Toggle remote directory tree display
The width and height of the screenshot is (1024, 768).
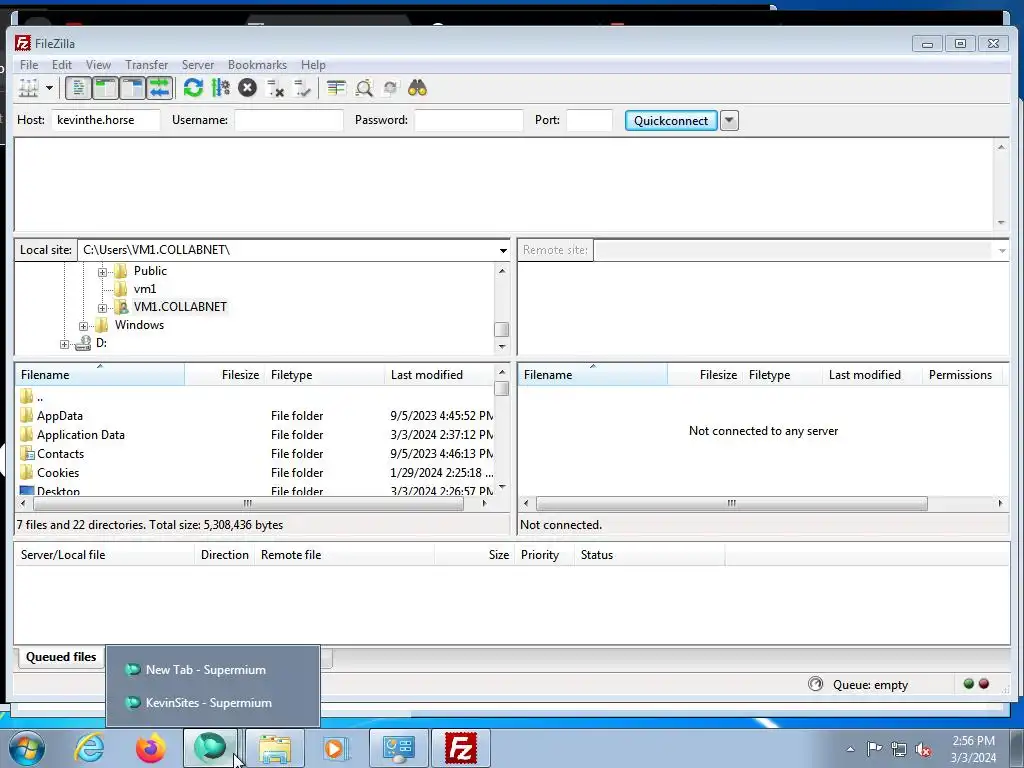pyautogui.click(x=133, y=88)
